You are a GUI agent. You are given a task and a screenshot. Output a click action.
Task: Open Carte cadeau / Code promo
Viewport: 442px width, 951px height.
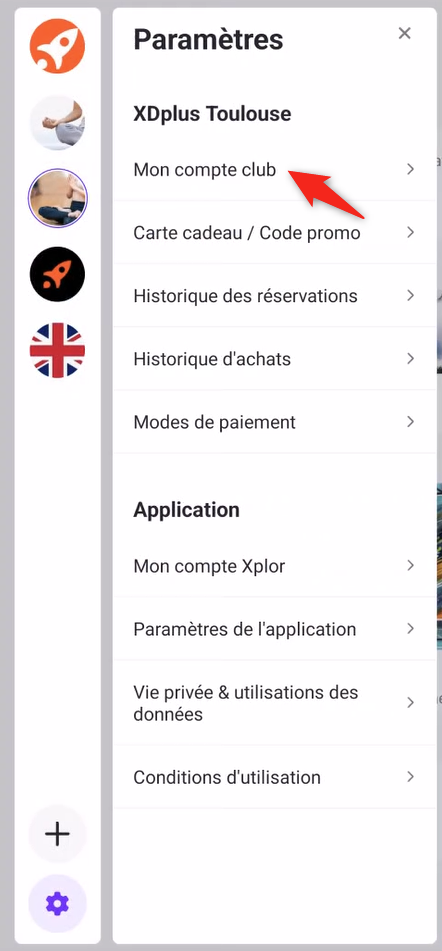click(275, 232)
